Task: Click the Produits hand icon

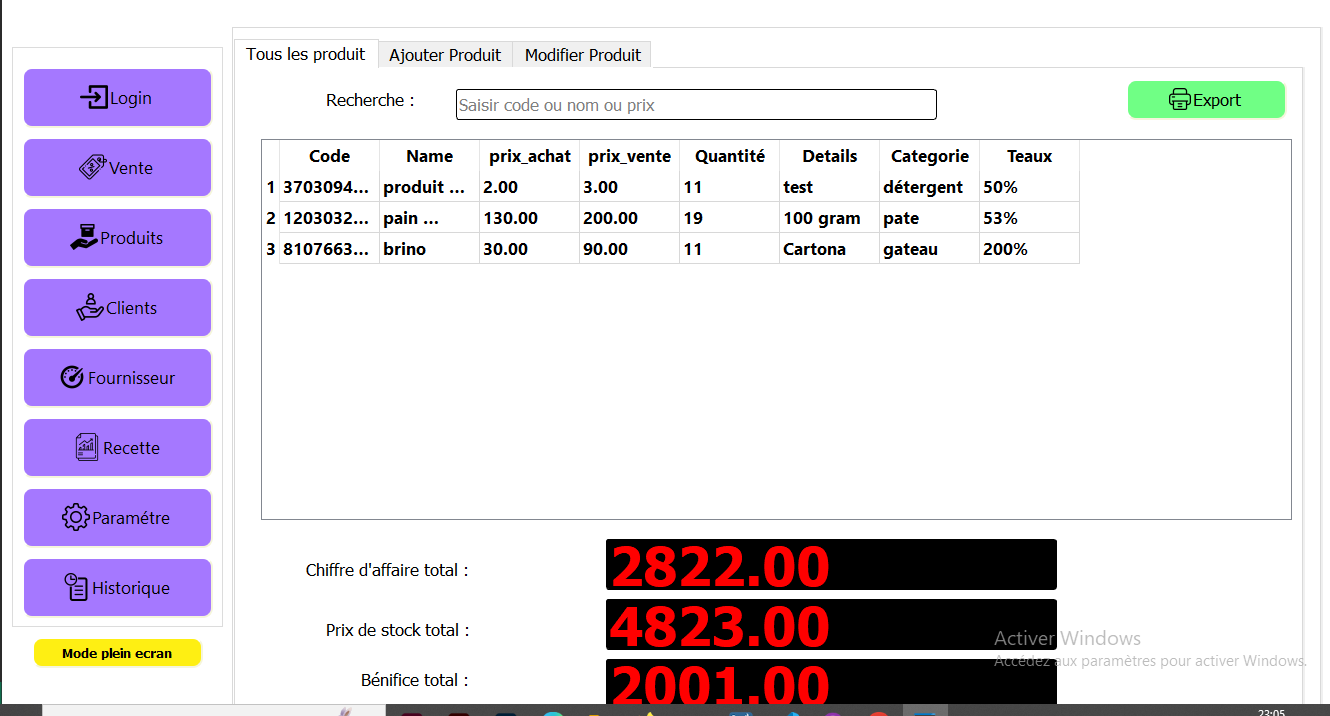Action: coord(84,237)
